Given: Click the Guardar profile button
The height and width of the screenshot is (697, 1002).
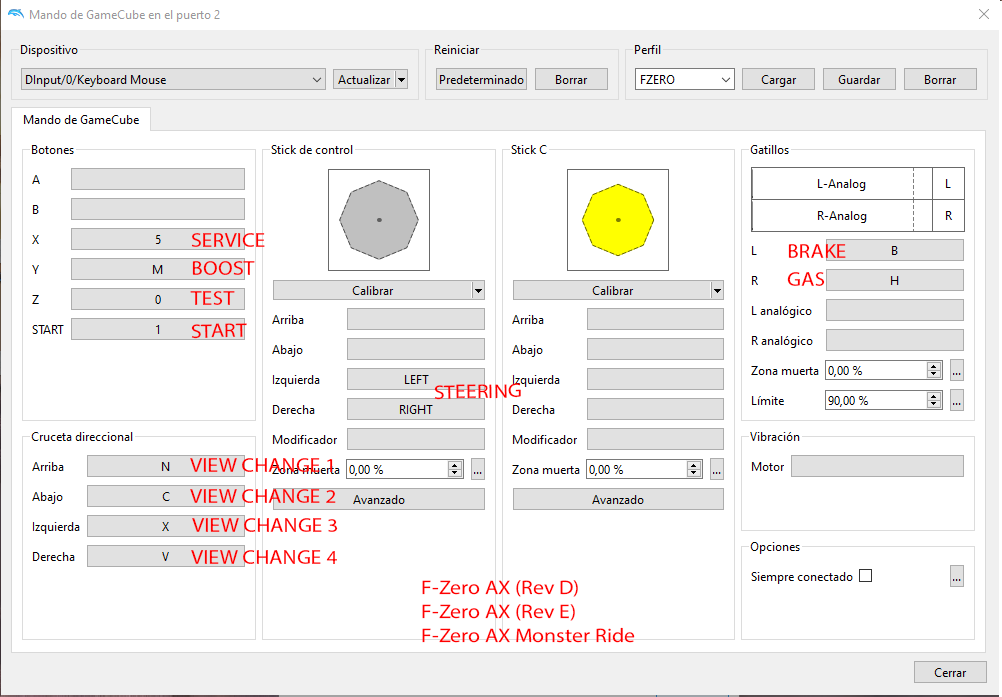Looking at the screenshot, I should (859, 79).
